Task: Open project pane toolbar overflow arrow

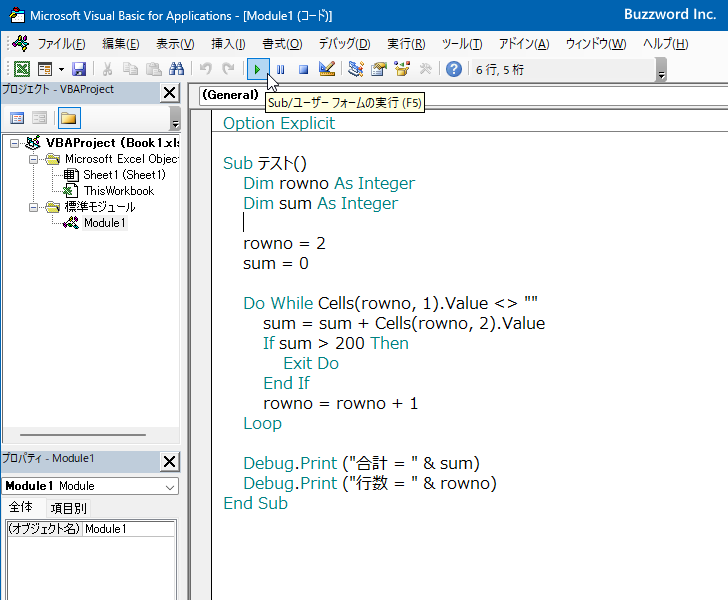Action: [175, 118]
